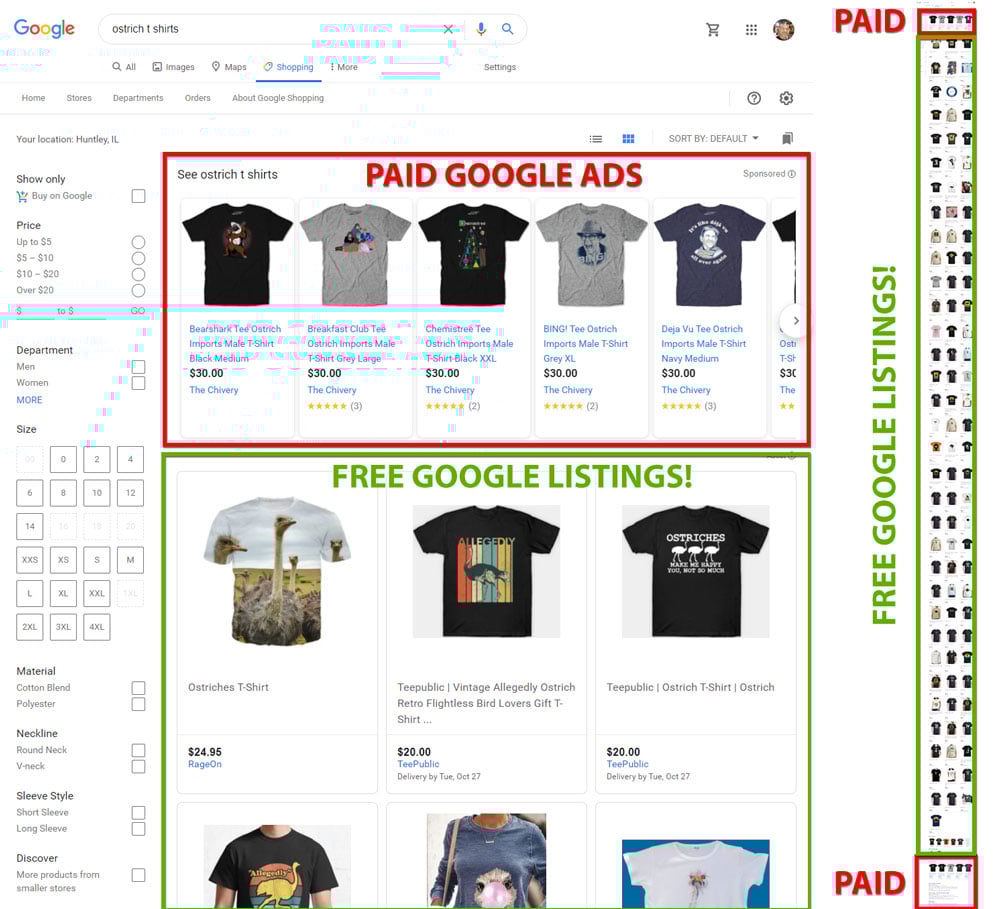Check the Men department box
This screenshot has height=909, width=1000.
[138, 367]
